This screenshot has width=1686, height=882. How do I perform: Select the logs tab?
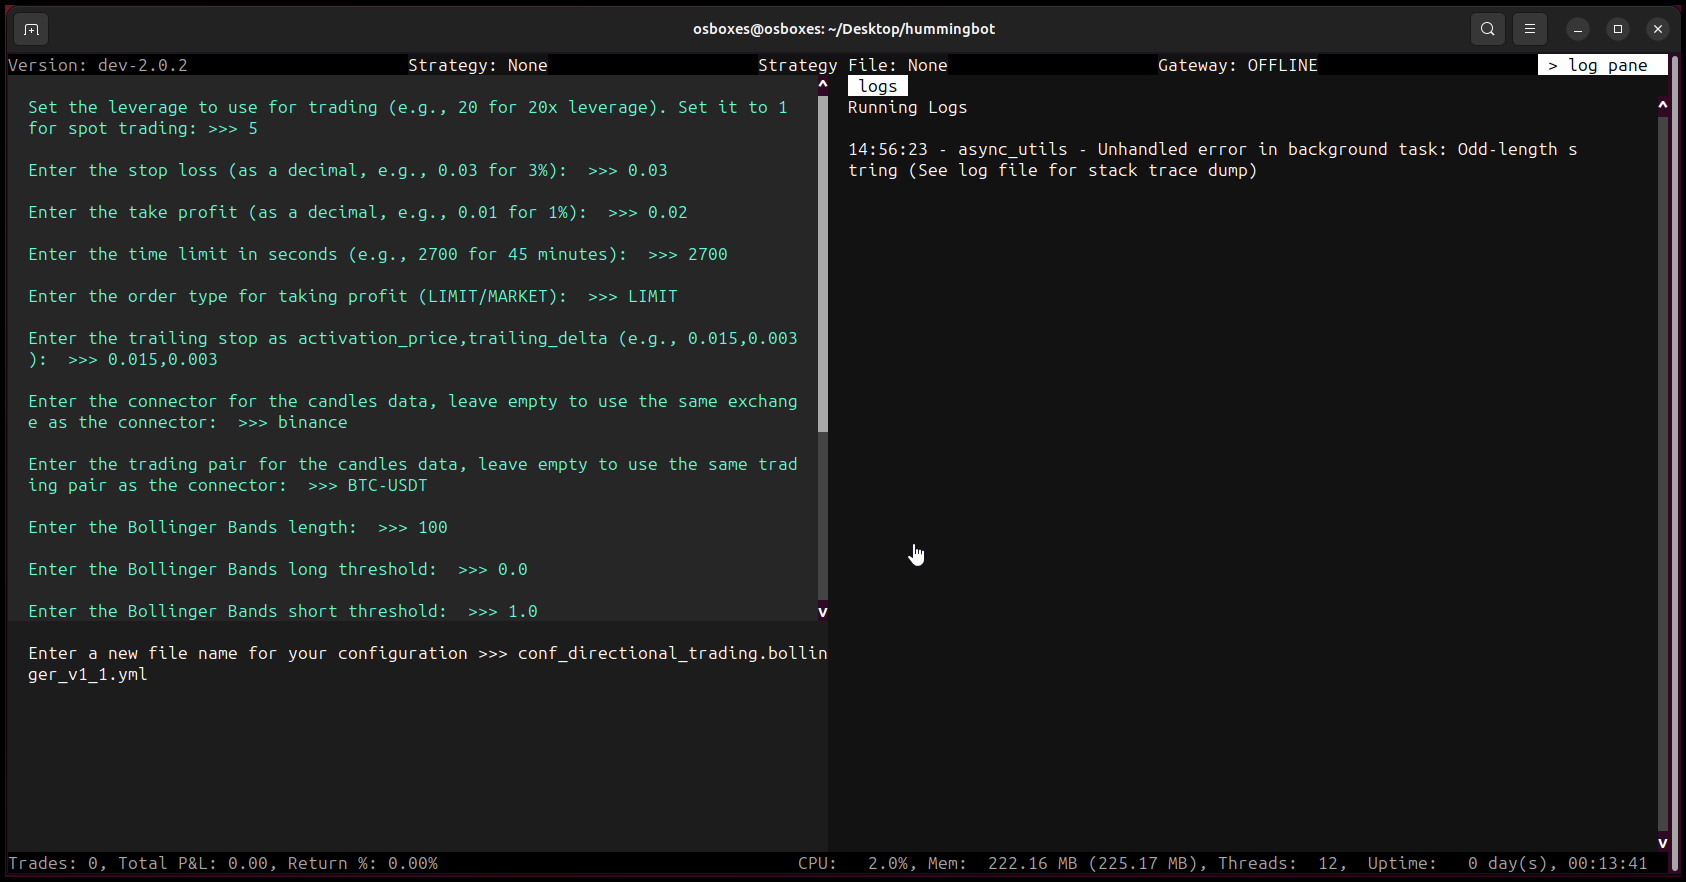pos(878,86)
